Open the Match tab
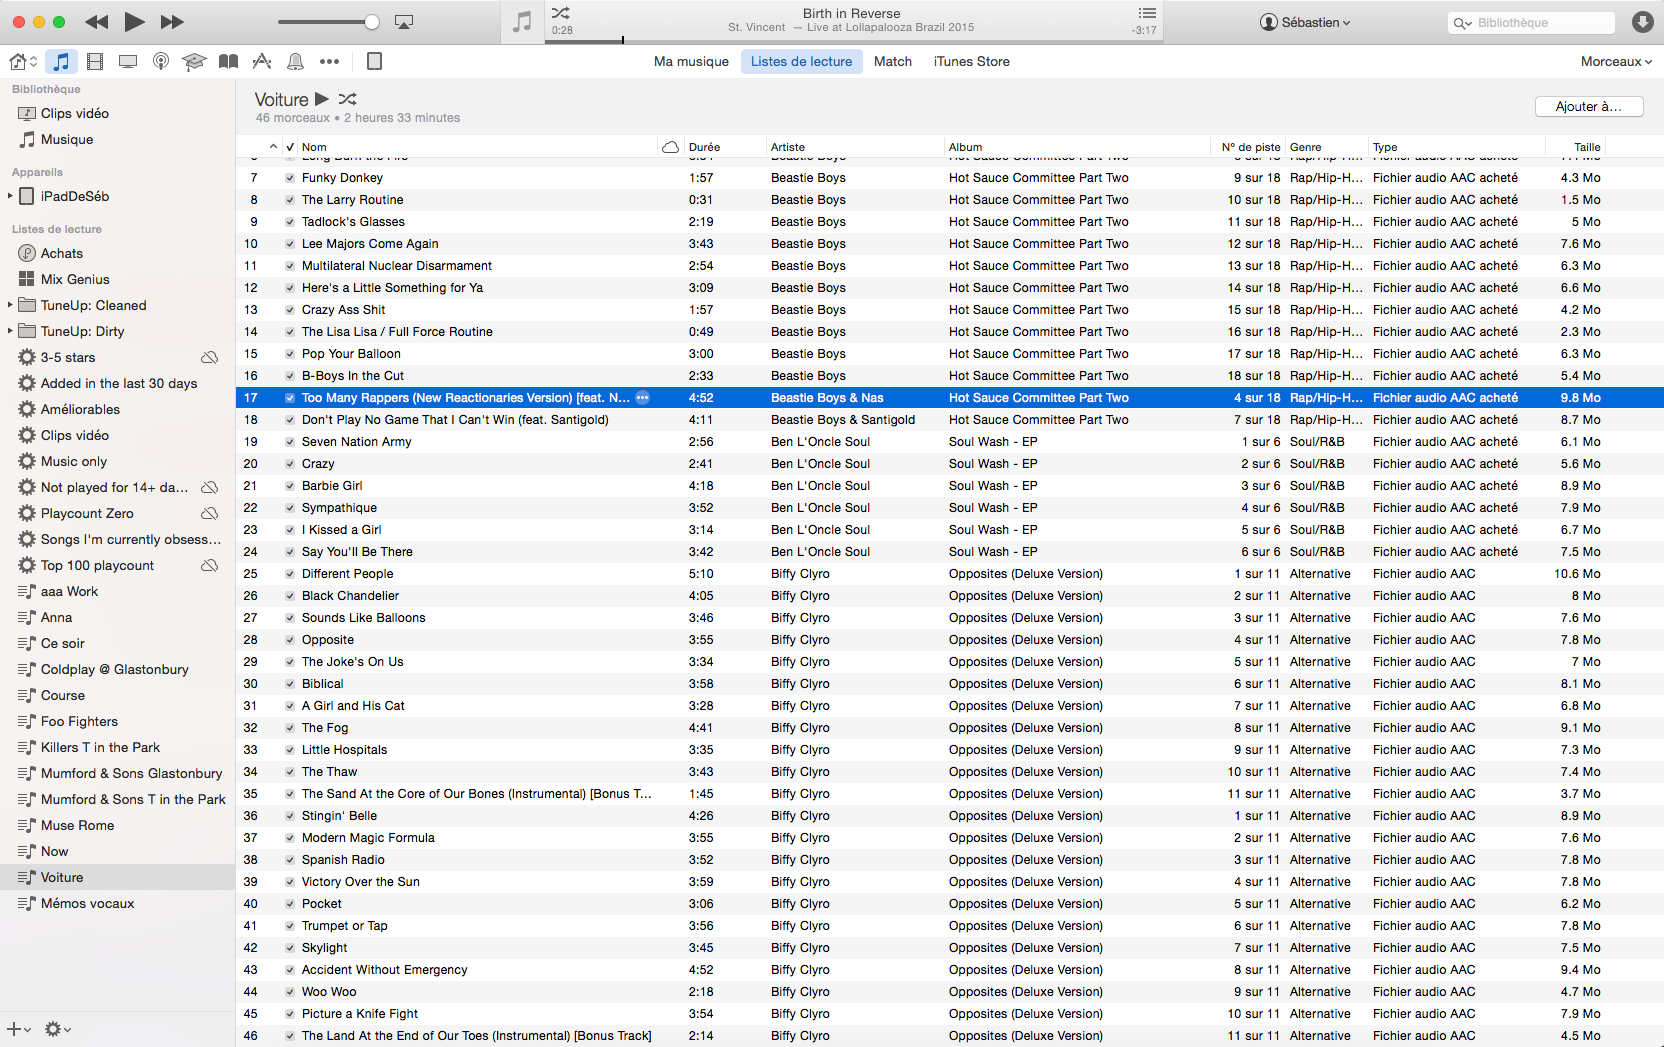The image size is (1664, 1047). pos(893,62)
